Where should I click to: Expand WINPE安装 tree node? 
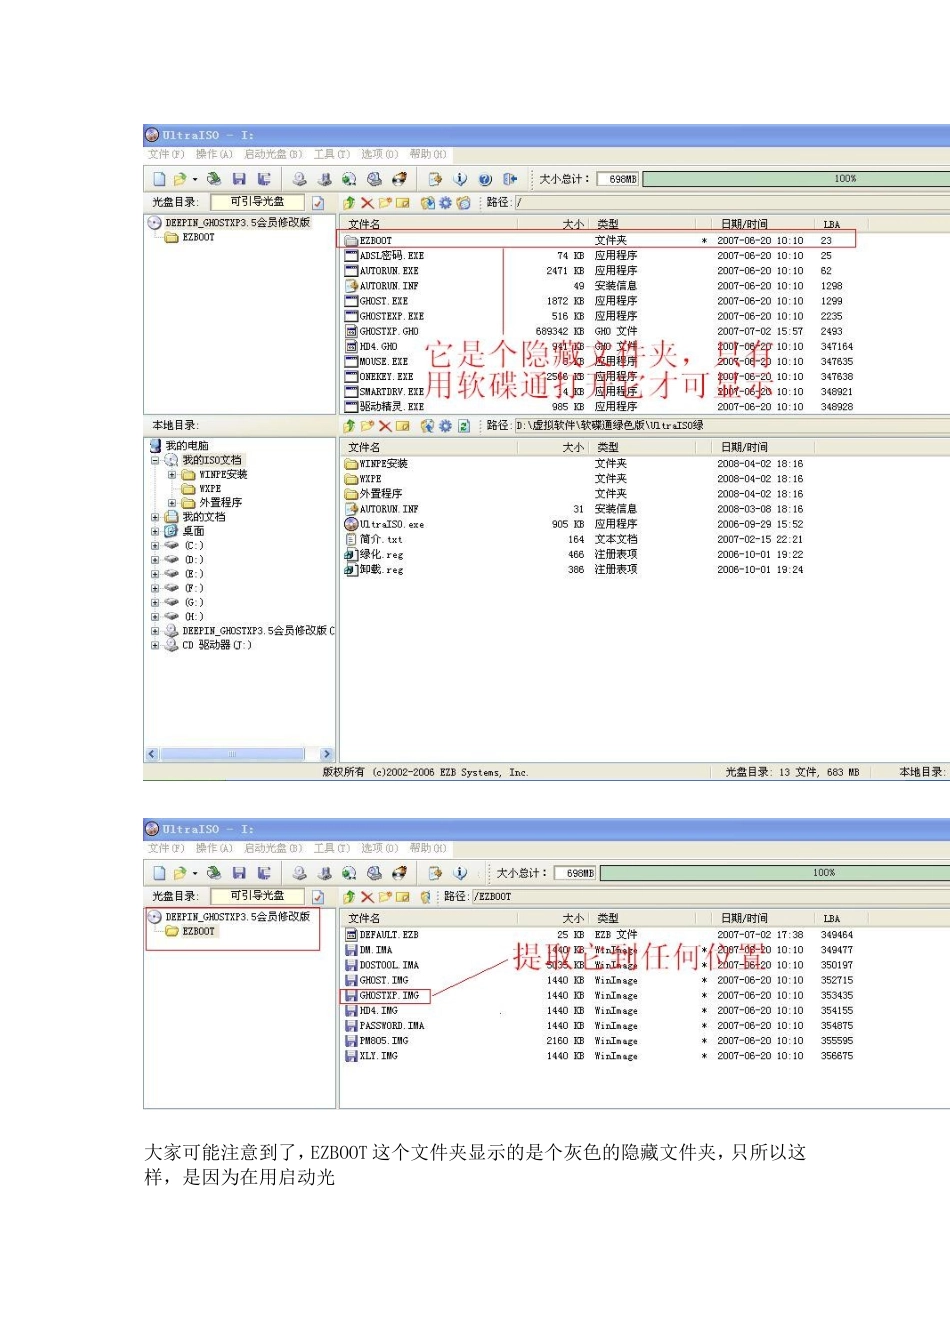coord(172,475)
